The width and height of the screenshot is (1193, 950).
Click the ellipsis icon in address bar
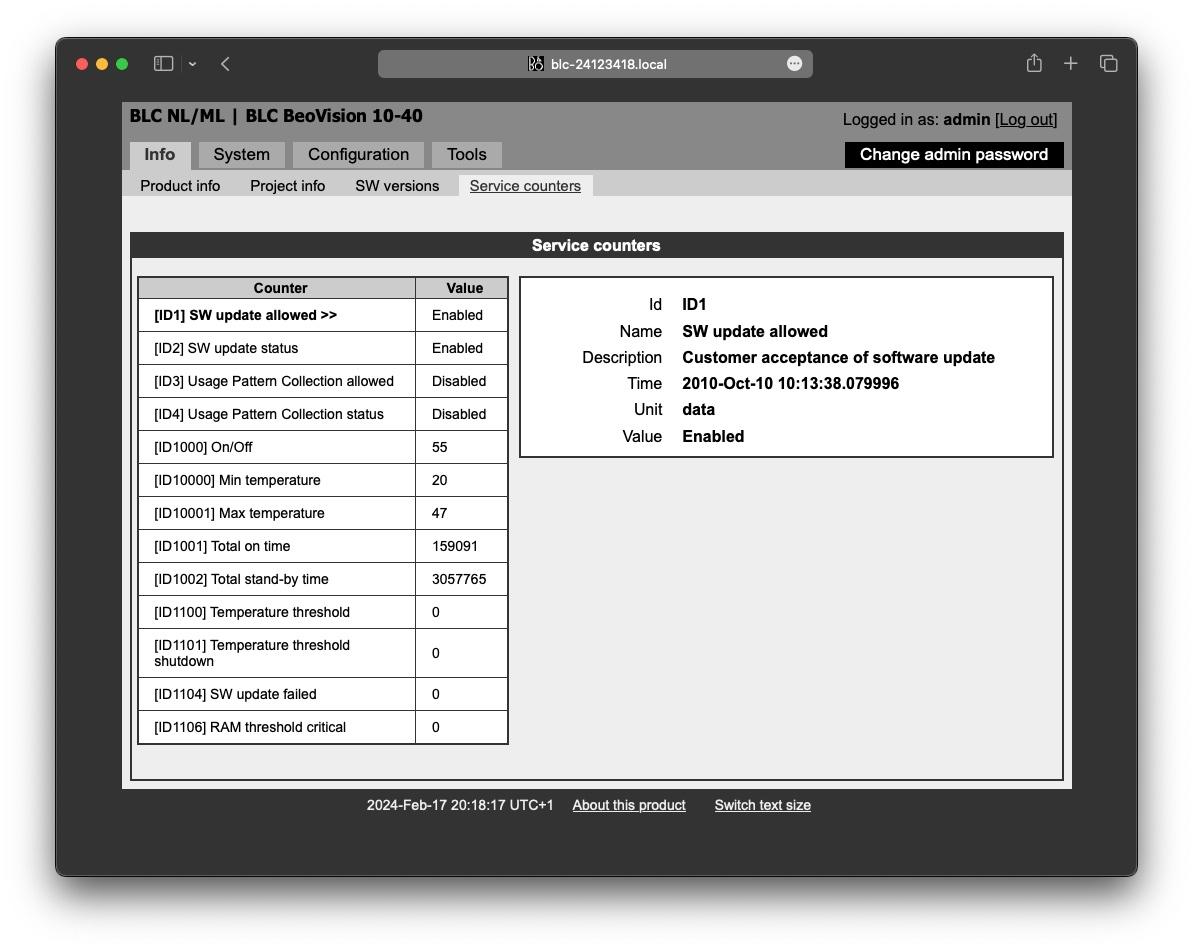(794, 64)
